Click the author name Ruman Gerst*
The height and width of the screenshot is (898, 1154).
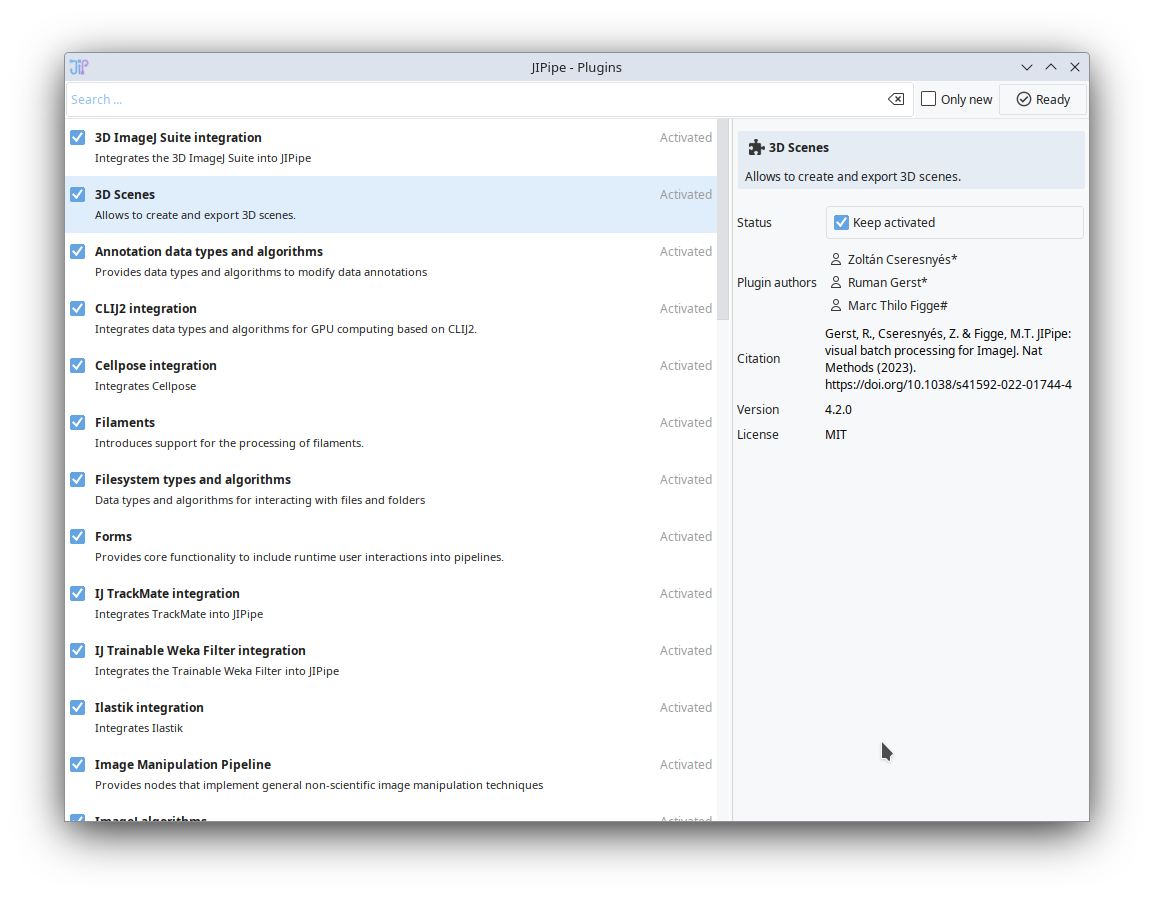click(888, 283)
